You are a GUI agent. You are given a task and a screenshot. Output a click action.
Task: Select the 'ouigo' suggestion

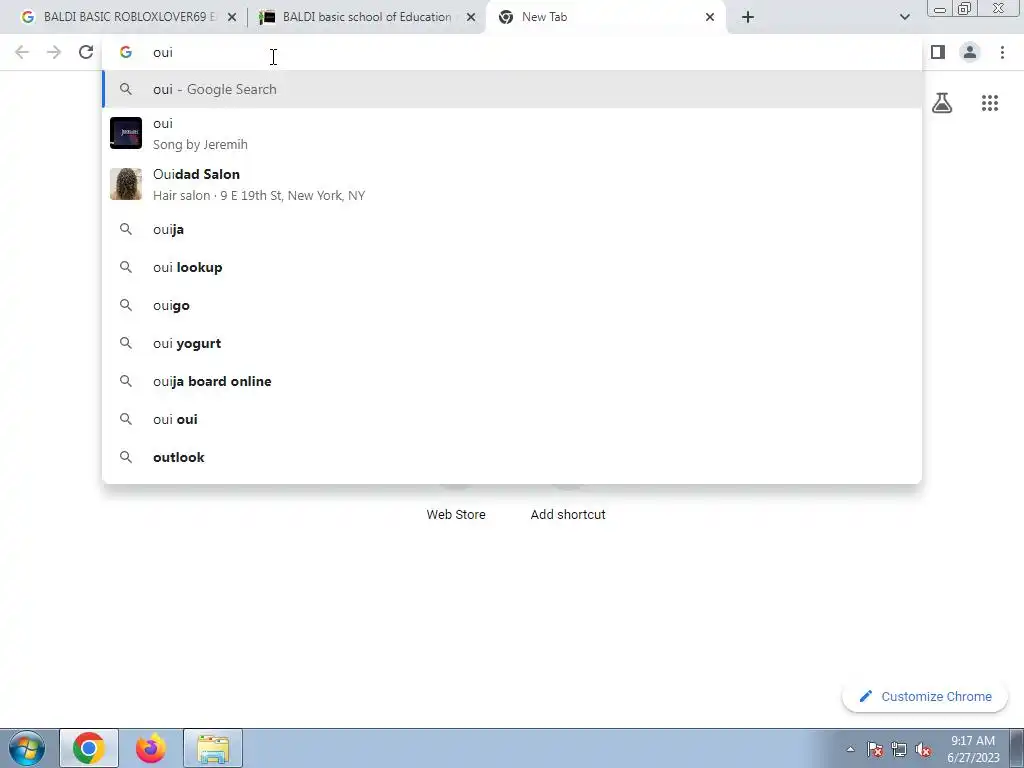(x=512, y=305)
